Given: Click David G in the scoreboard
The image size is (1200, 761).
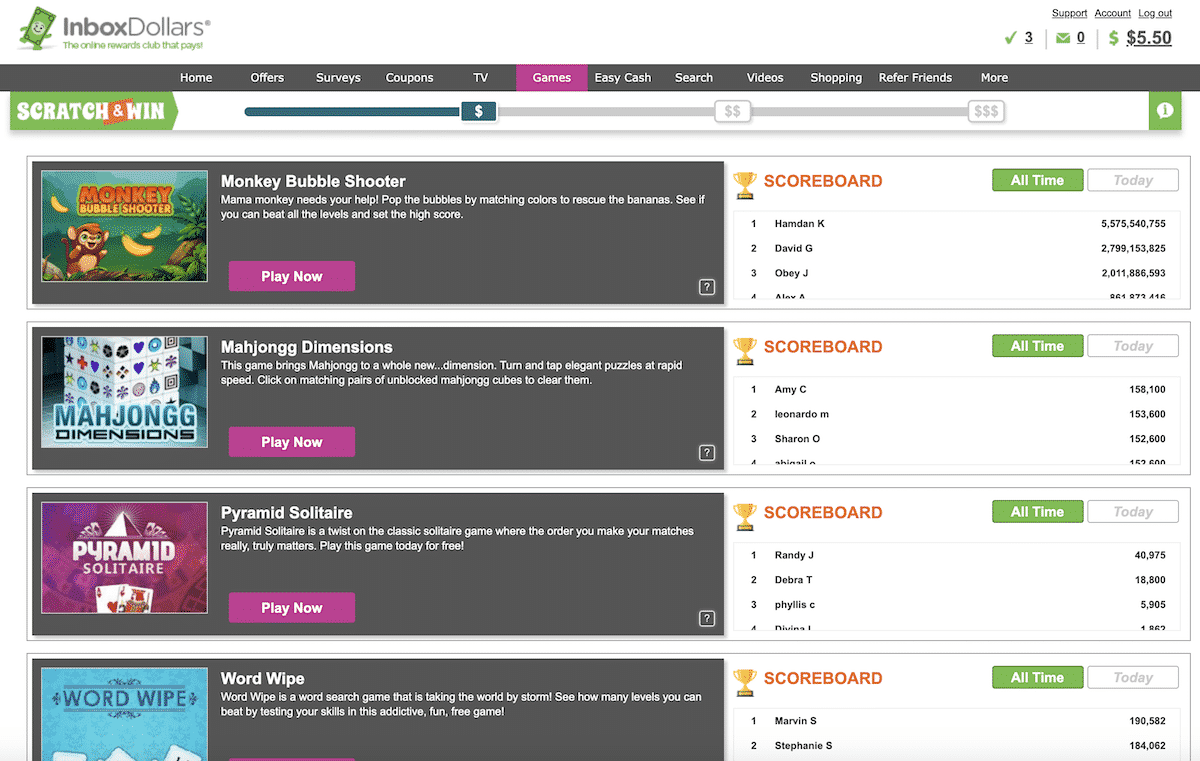Looking at the screenshot, I should [x=794, y=248].
